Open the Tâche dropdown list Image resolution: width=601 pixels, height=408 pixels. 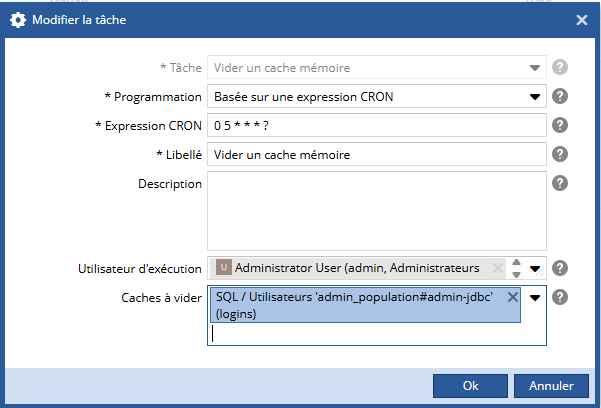click(535, 68)
